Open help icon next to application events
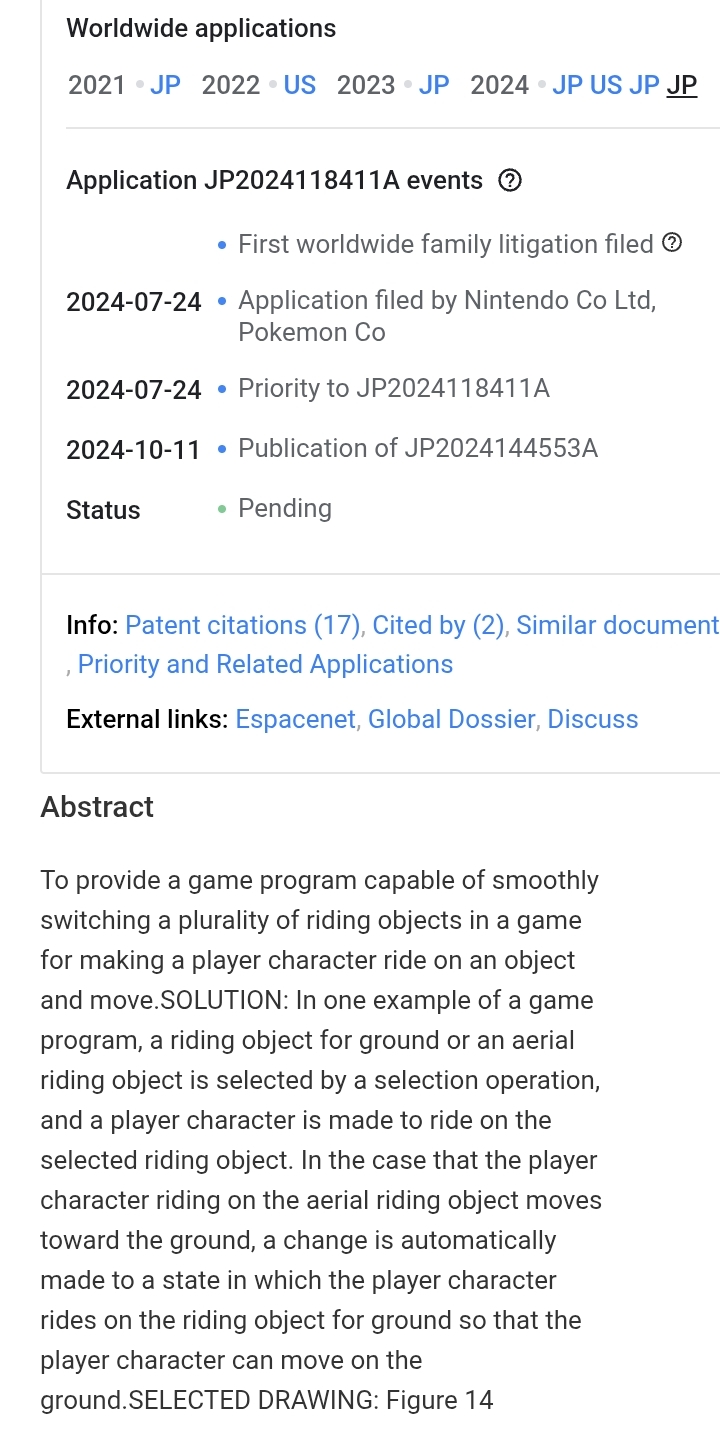The image size is (720, 1434). tap(510, 181)
